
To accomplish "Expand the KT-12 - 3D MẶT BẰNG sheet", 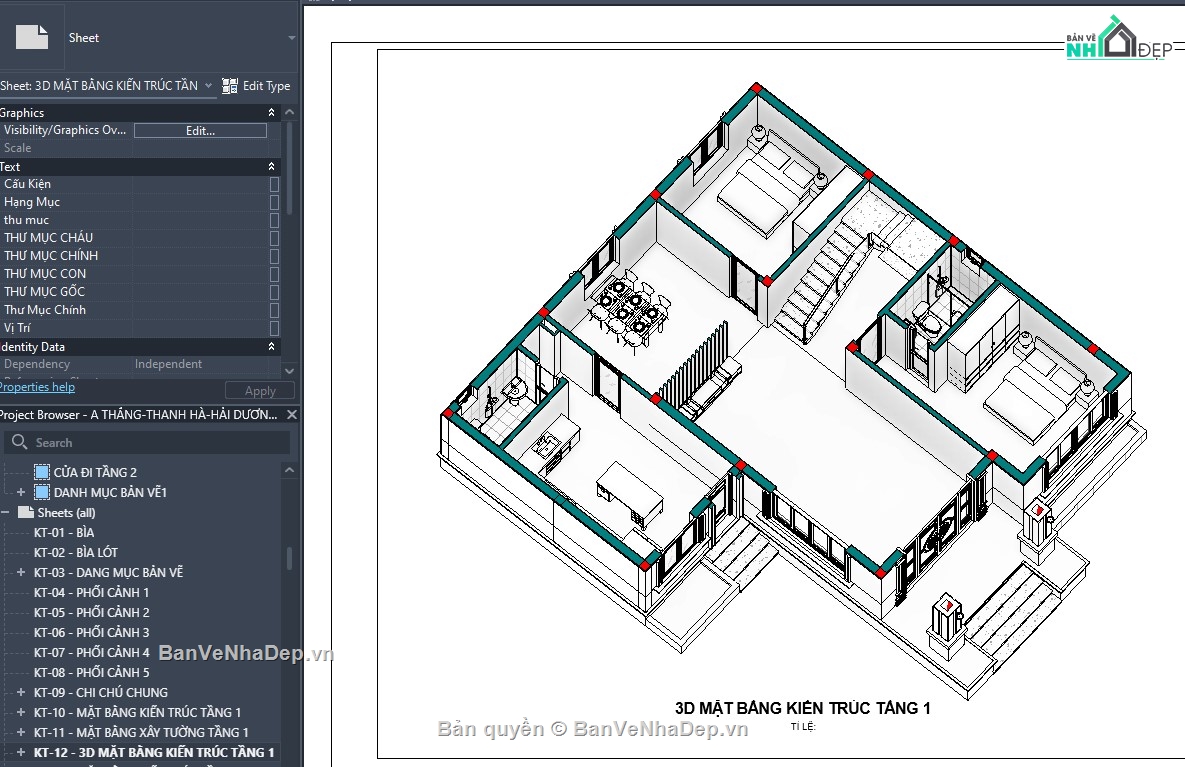I will pyautogui.click(x=21, y=752).
